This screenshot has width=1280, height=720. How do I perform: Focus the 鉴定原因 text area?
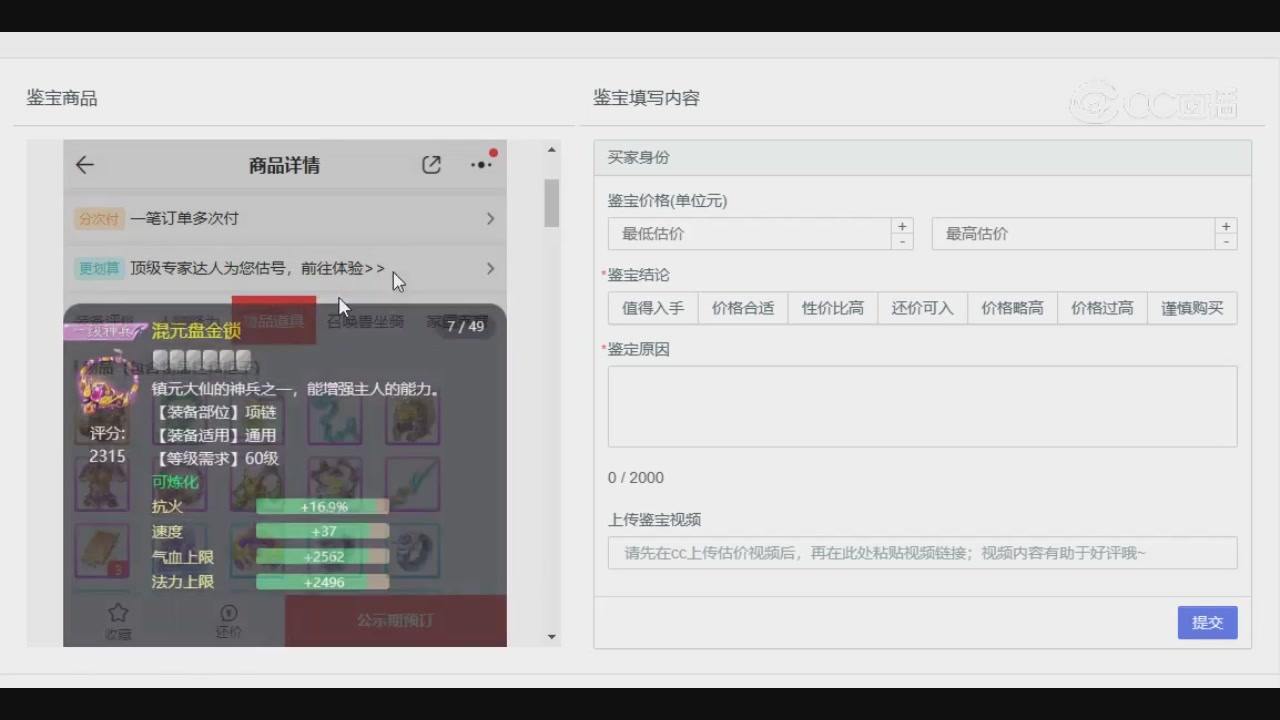(x=922, y=406)
